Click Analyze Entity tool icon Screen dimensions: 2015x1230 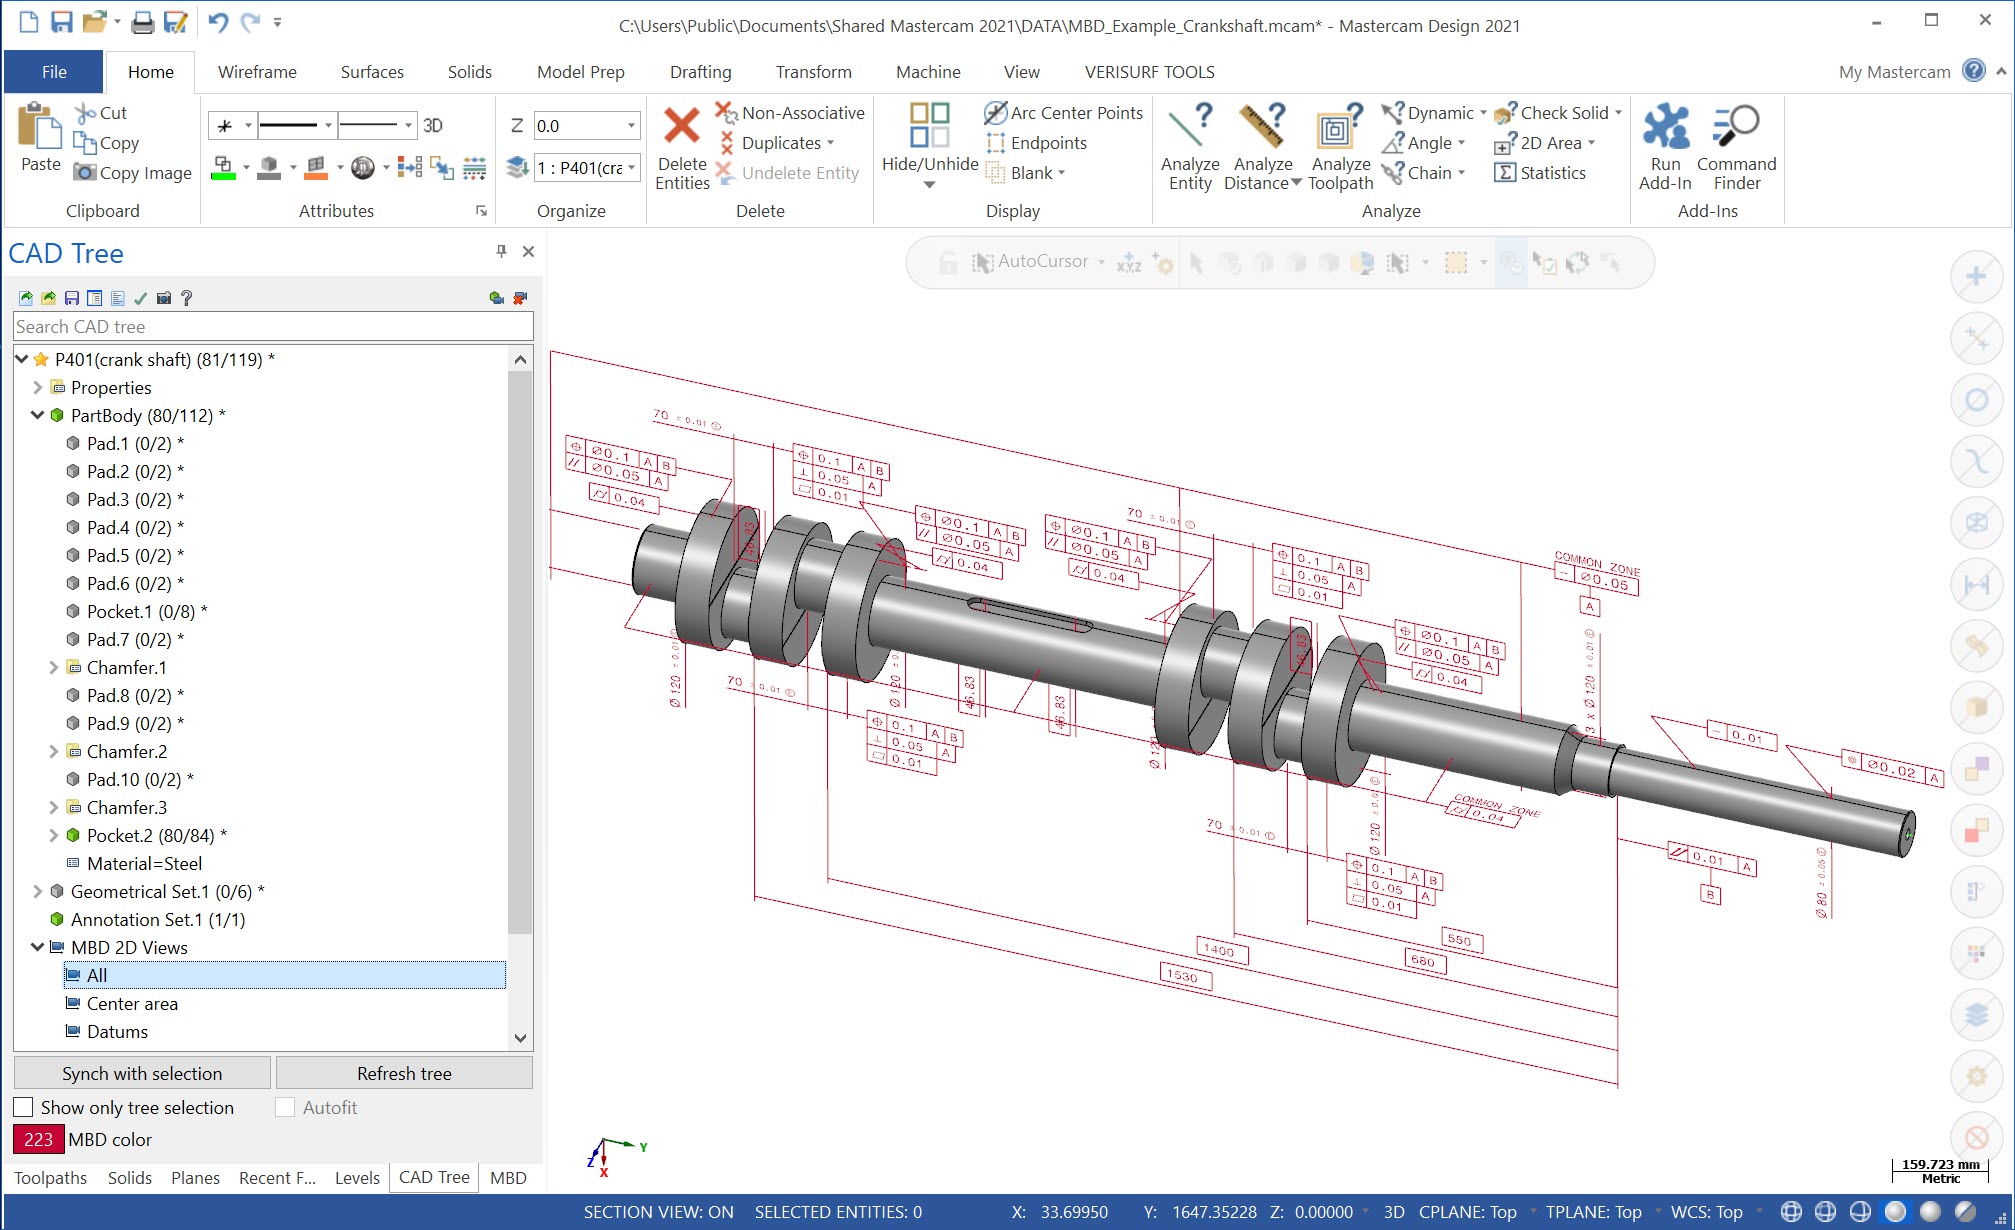[1190, 126]
